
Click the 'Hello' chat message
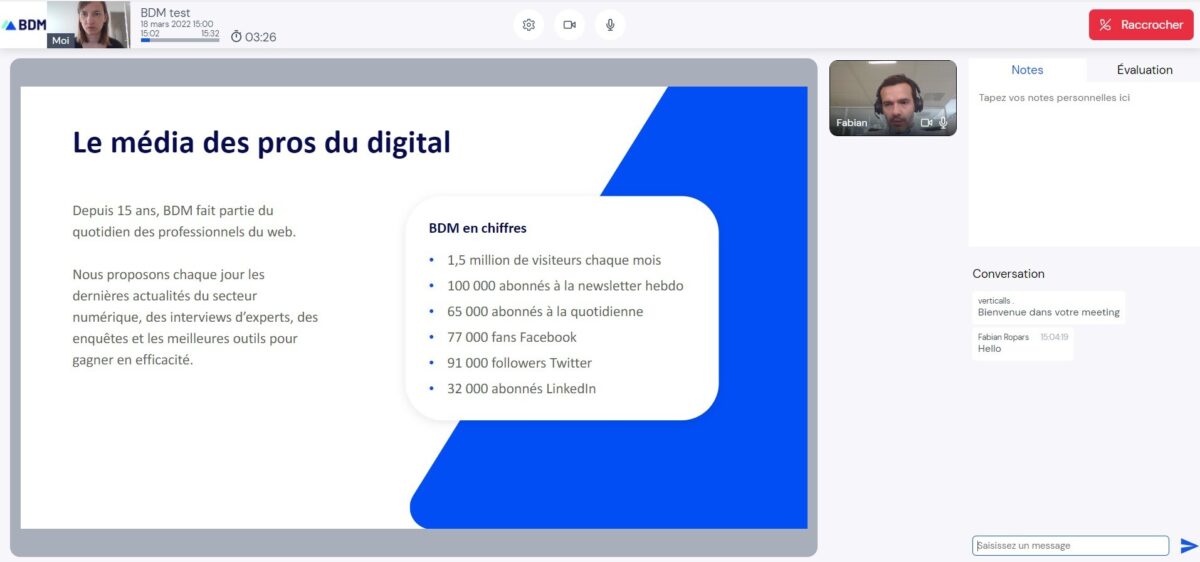click(x=989, y=348)
